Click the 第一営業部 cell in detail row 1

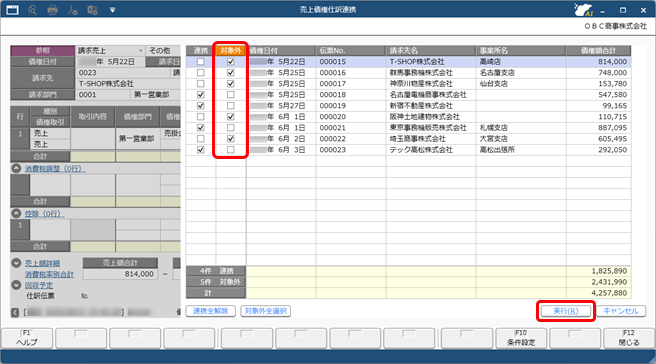[x=137, y=138]
